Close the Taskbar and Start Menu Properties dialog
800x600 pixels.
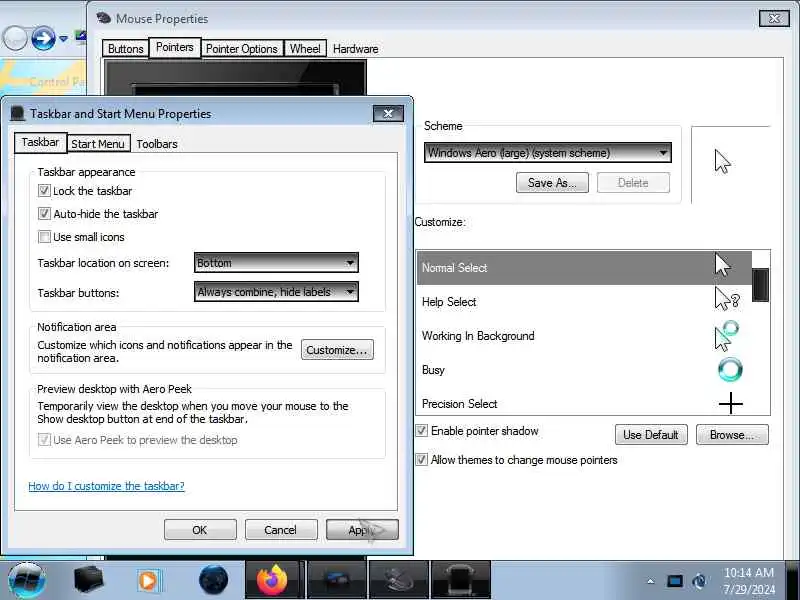[388, 113]
